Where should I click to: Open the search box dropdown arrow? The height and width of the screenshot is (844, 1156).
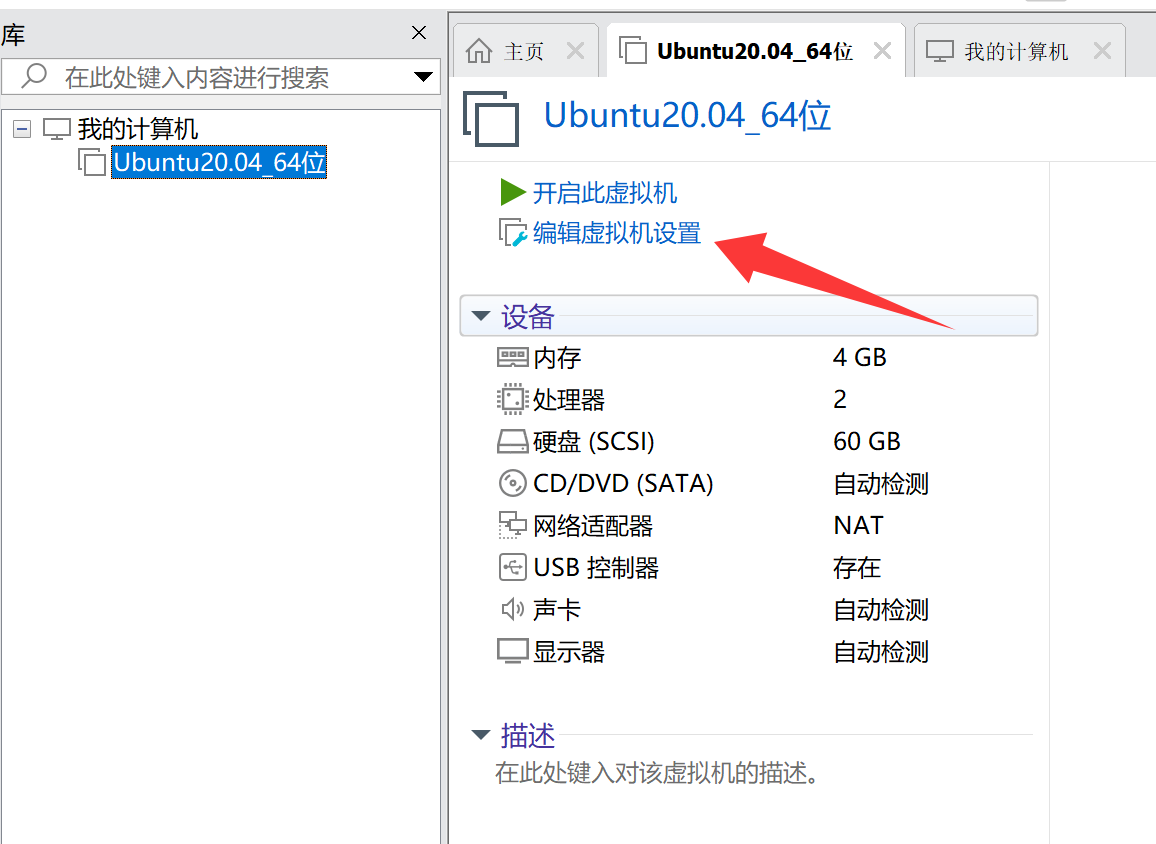point(423,77)
